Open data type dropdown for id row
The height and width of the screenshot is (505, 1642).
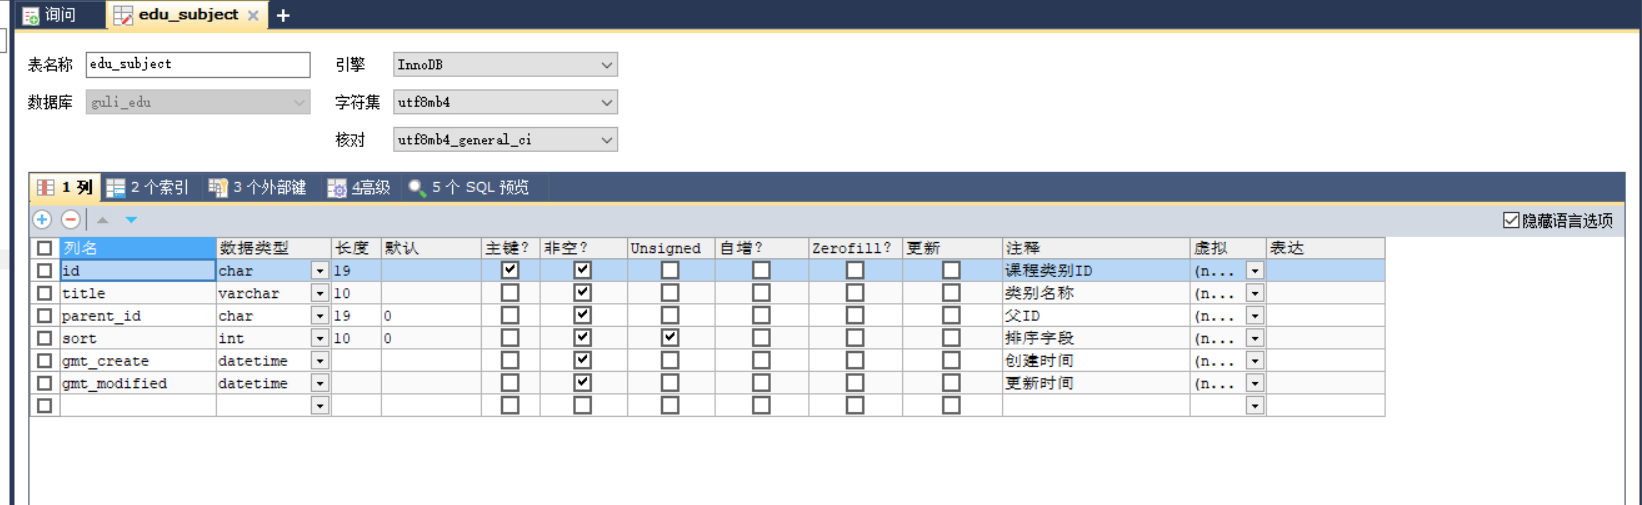click(320, 271)
